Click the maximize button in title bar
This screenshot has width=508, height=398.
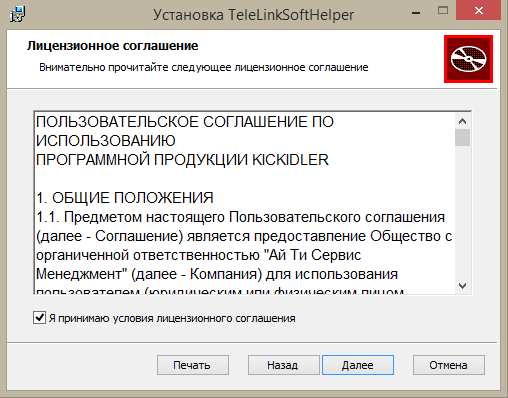point(443,11)
